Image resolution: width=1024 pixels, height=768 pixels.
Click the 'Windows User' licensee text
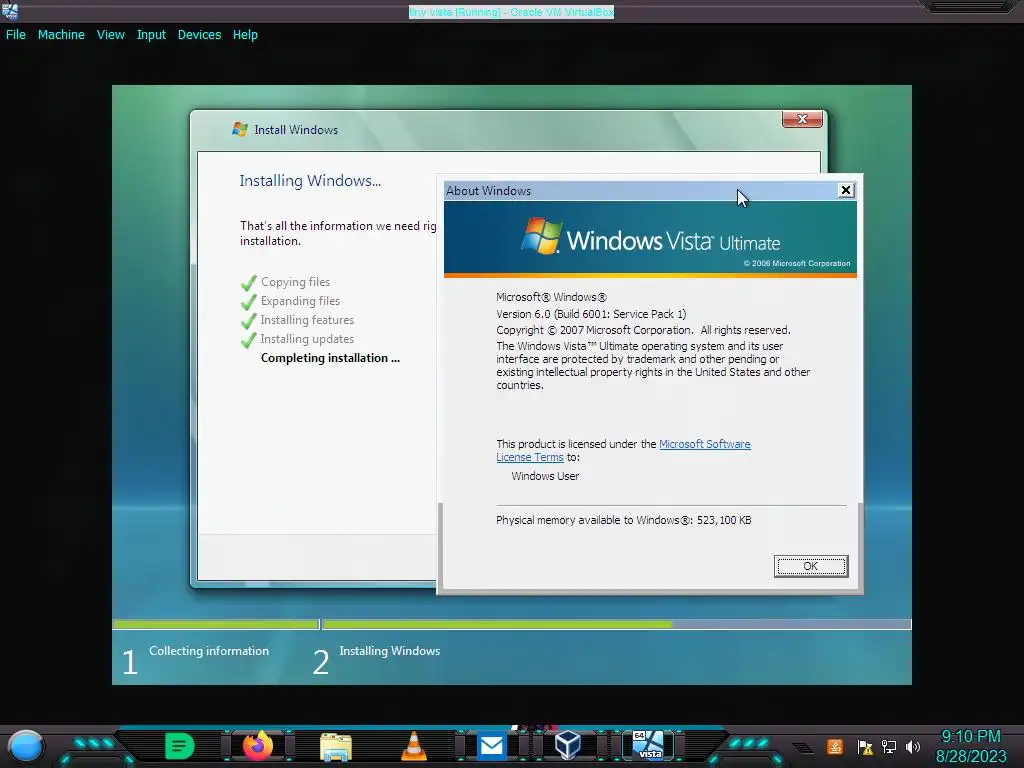(545, 476)
